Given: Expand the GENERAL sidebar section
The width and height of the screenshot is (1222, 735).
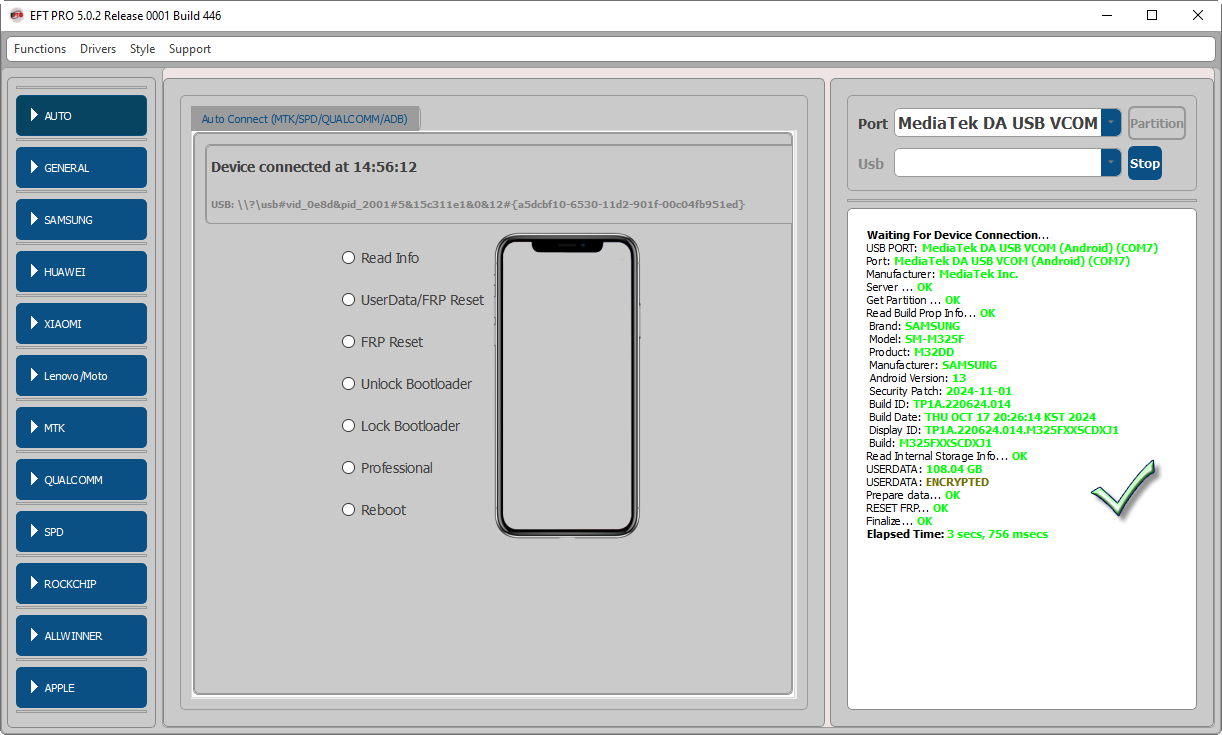Looking at the screenshot, I should pyautogui.click(x=81, y=168).
